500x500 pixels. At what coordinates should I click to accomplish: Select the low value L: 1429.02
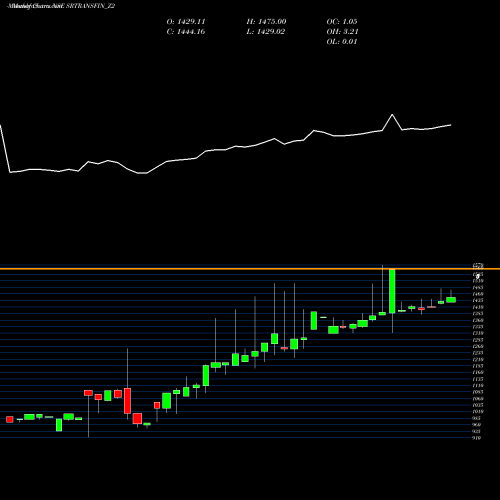[265, 32]
